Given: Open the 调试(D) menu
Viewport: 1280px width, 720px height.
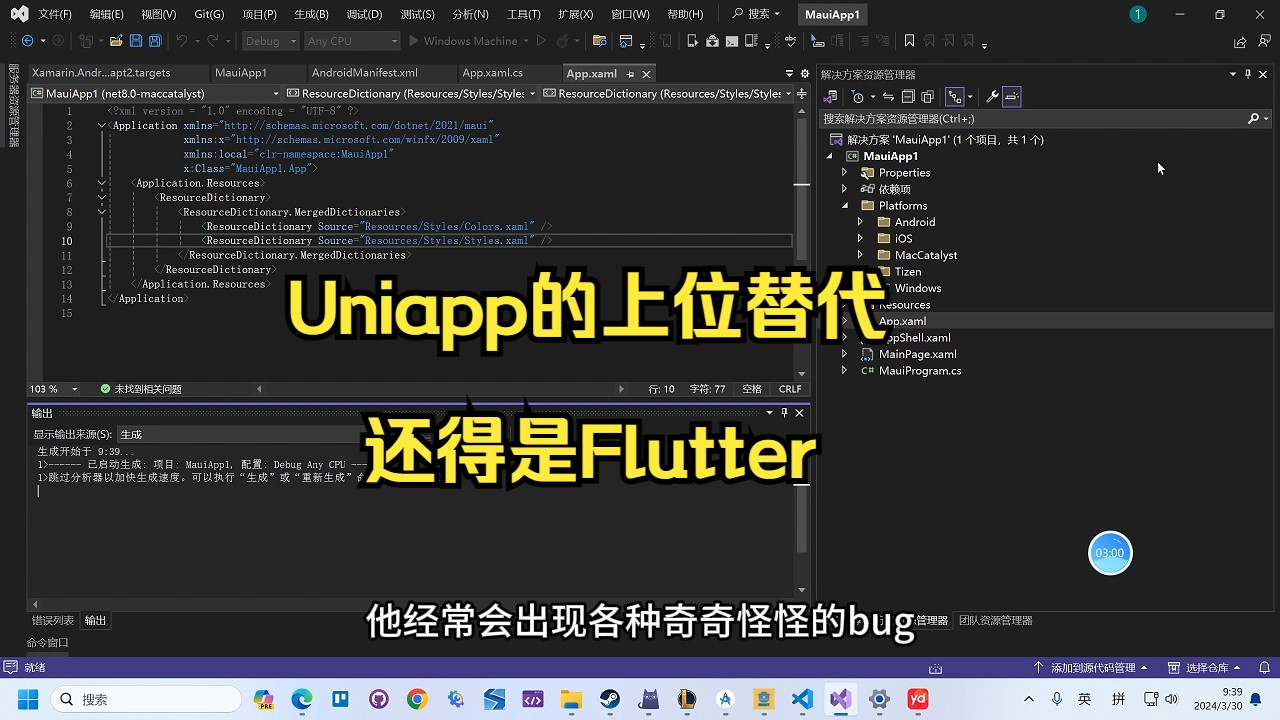Looking at the screenshot, I should [364, 14].
